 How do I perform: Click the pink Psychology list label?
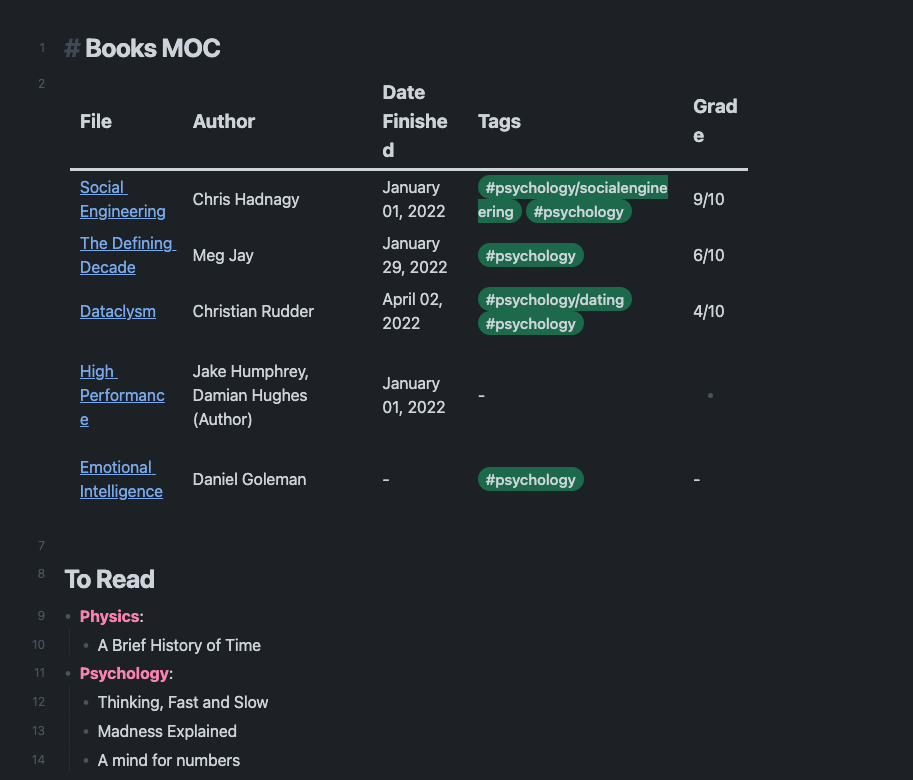click(124, 673)
